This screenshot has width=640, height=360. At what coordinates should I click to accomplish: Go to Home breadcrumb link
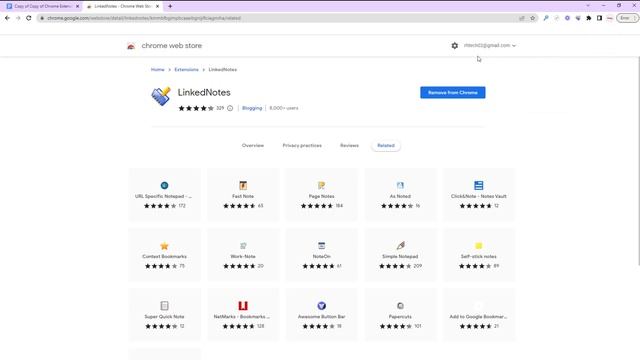158,70
